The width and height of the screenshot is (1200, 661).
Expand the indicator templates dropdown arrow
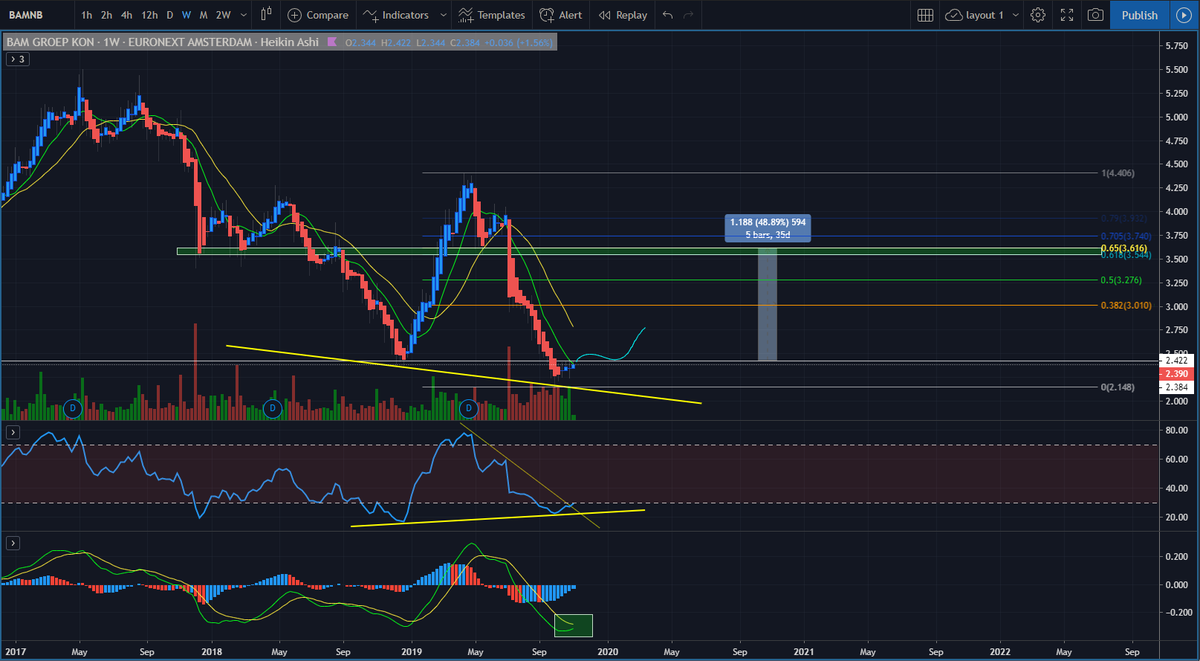point(445,15)
